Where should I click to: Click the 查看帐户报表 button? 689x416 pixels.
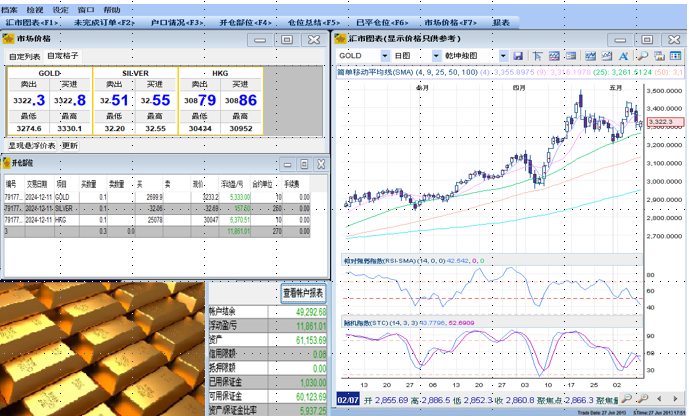coord(301,294)
